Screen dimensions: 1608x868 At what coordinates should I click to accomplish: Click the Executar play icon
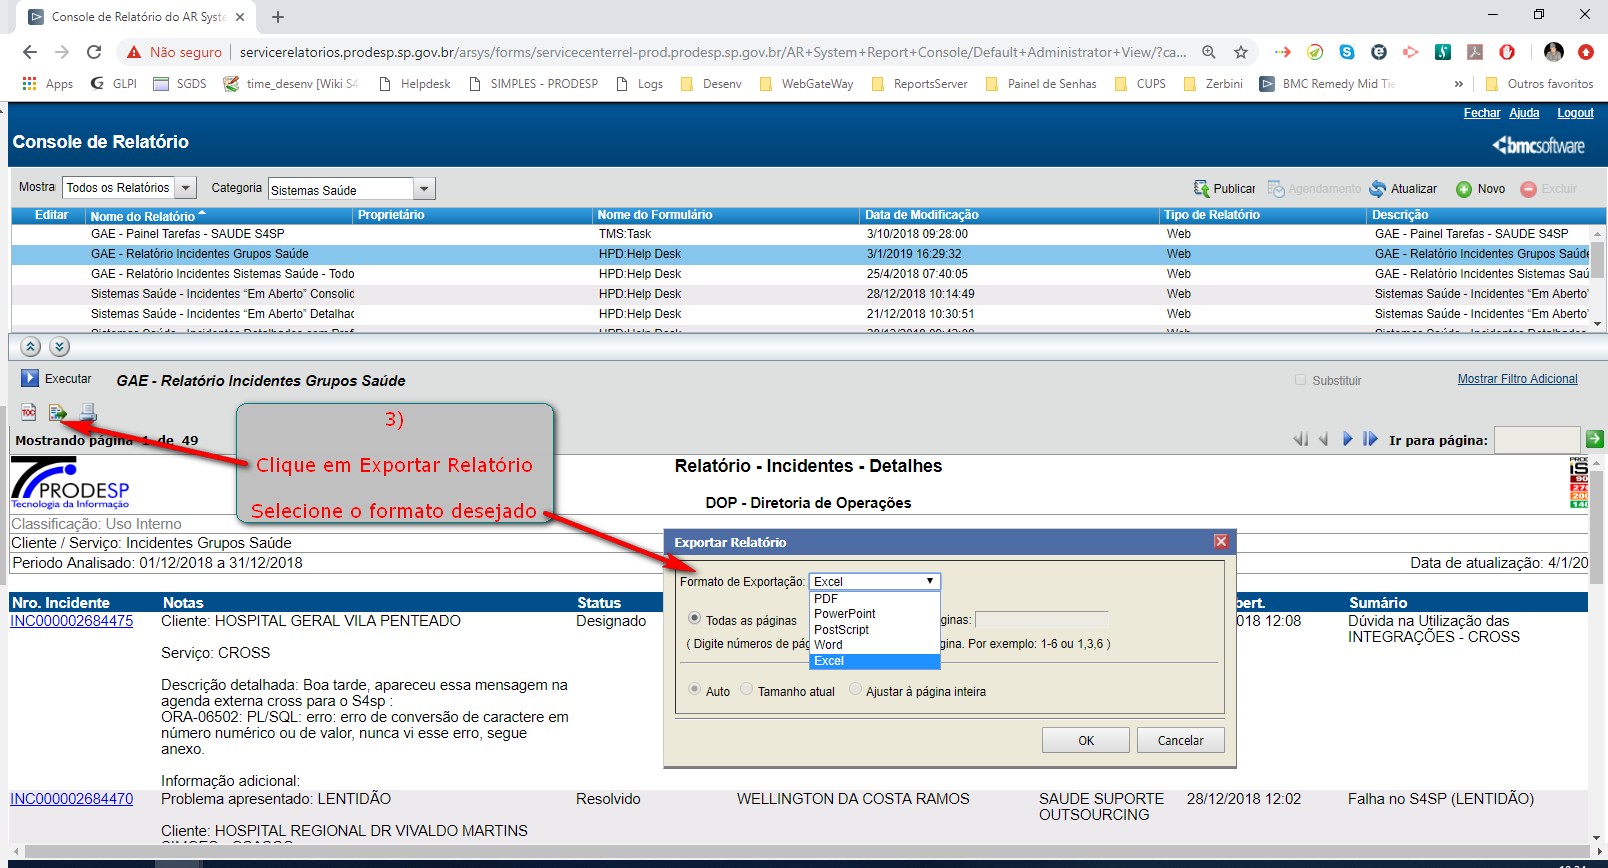30,378
